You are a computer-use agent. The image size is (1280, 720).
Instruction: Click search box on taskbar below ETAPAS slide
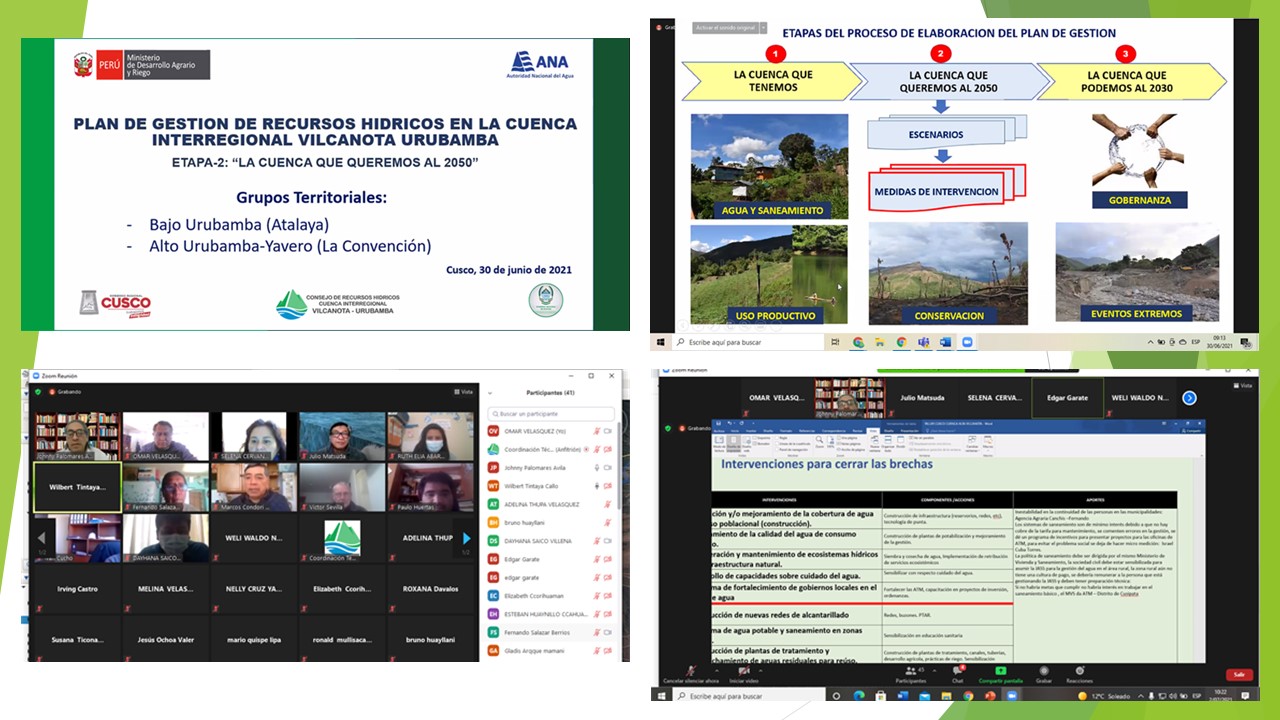pos(749,341)
